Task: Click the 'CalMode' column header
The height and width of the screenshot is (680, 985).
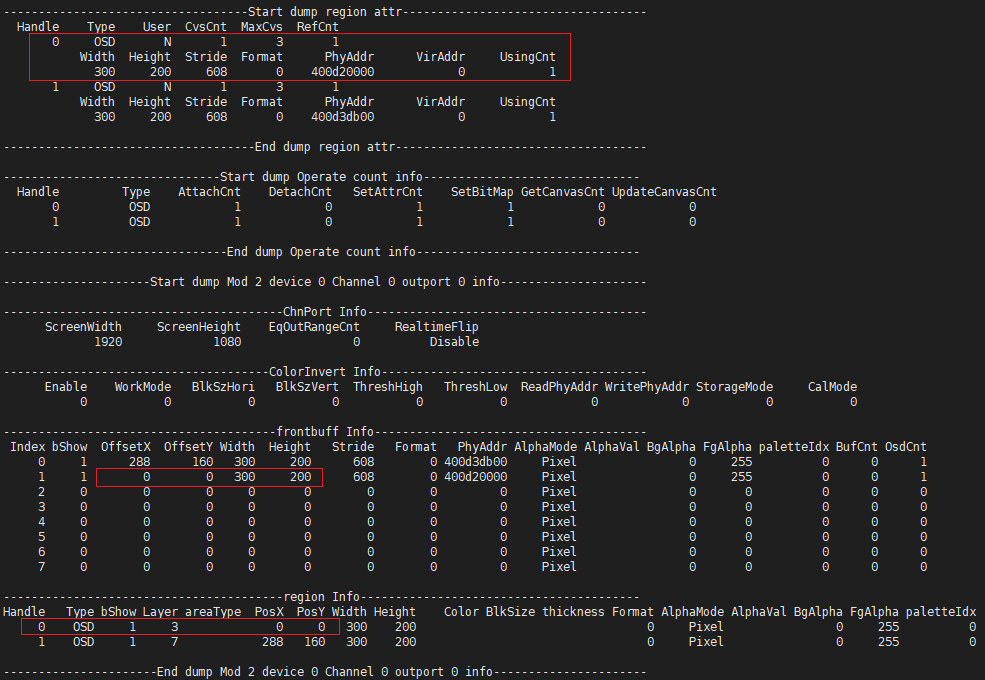Action: point(832,387)
